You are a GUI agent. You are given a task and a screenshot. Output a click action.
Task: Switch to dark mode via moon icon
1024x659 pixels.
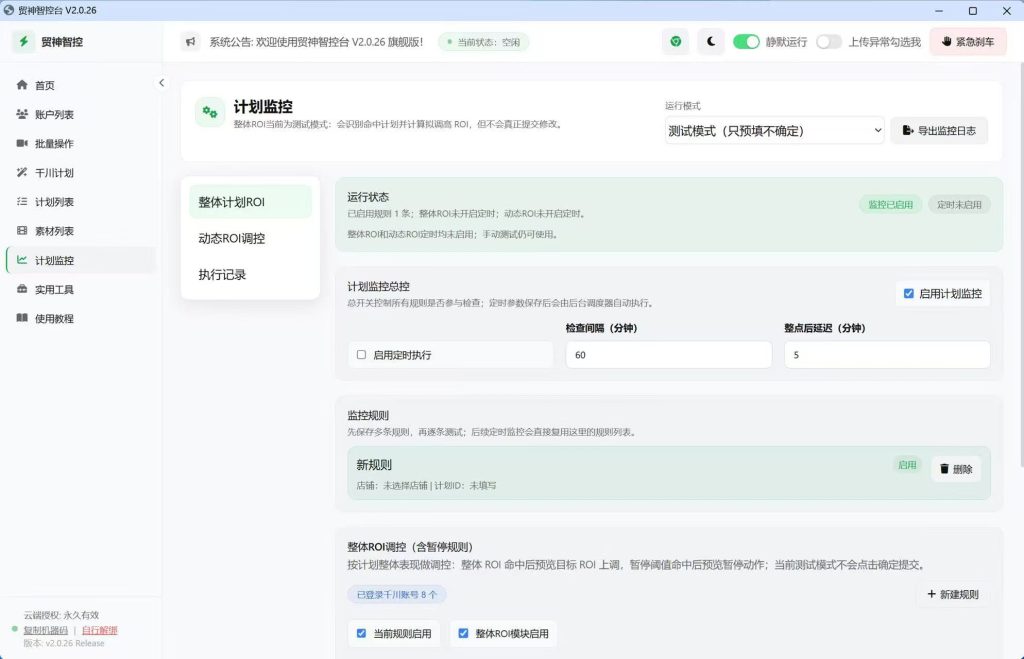point(711,42)
